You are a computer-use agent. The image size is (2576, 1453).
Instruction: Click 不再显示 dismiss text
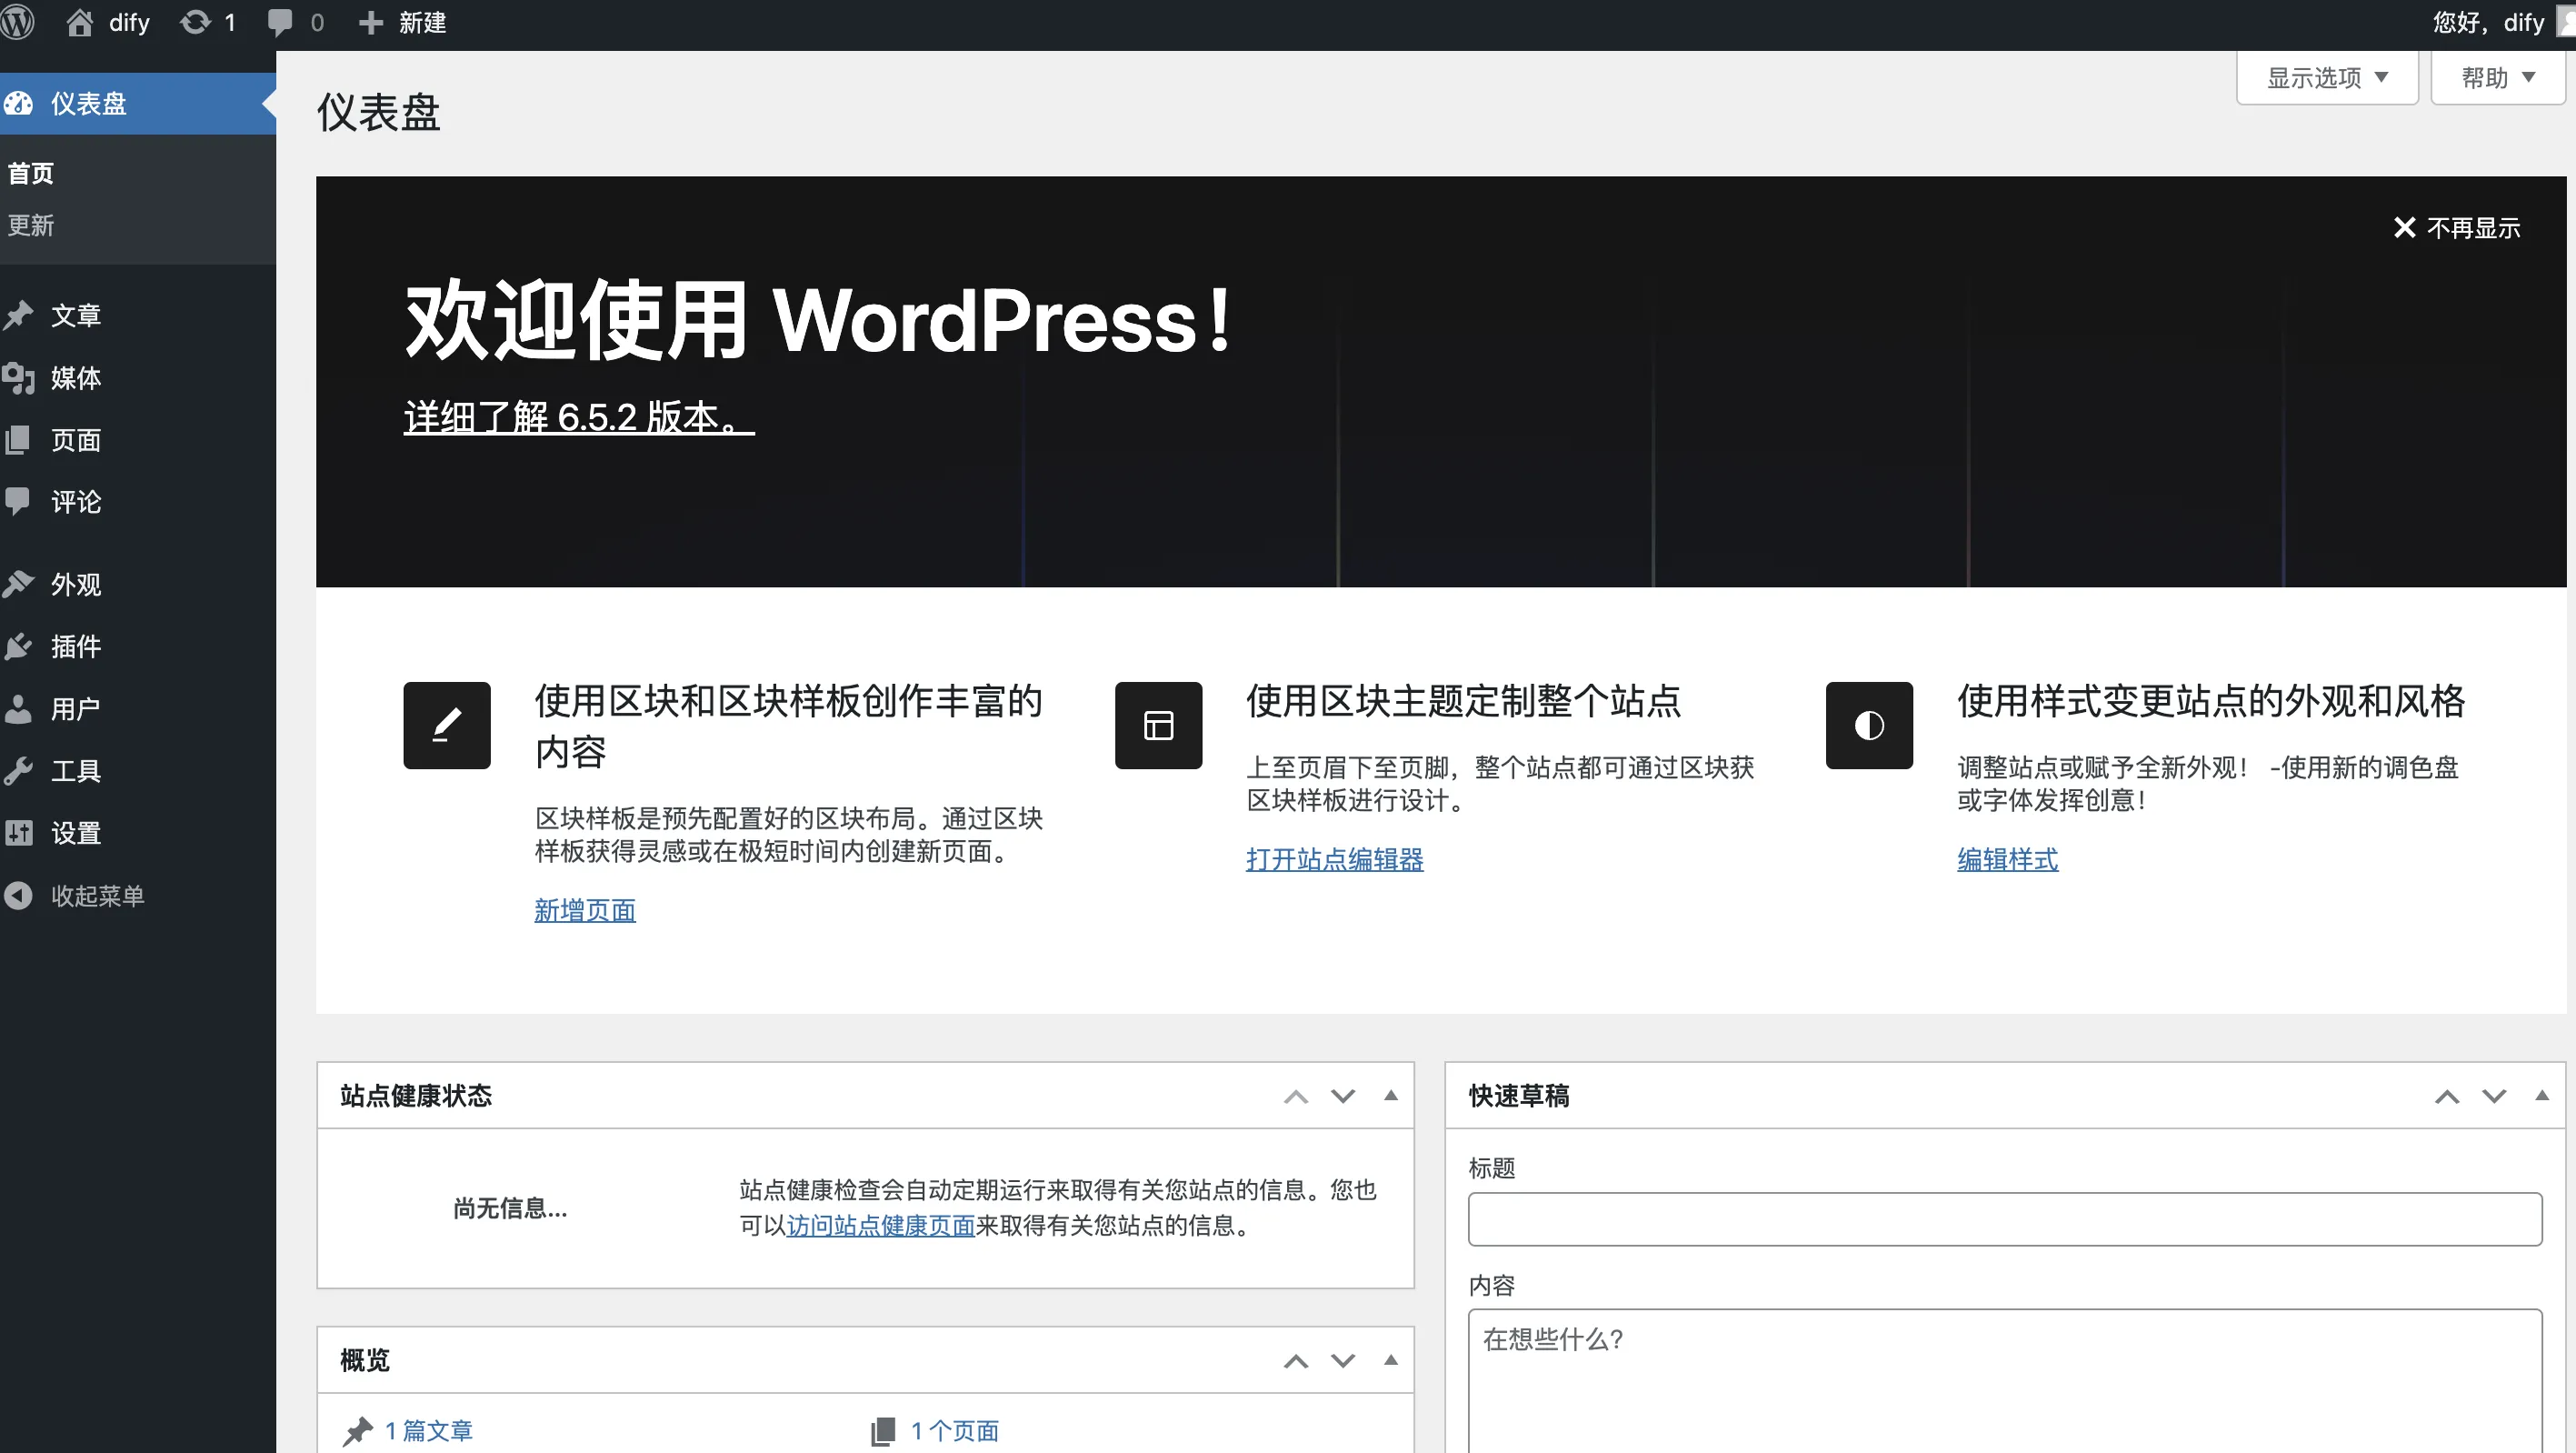(x=2473, y=228)
